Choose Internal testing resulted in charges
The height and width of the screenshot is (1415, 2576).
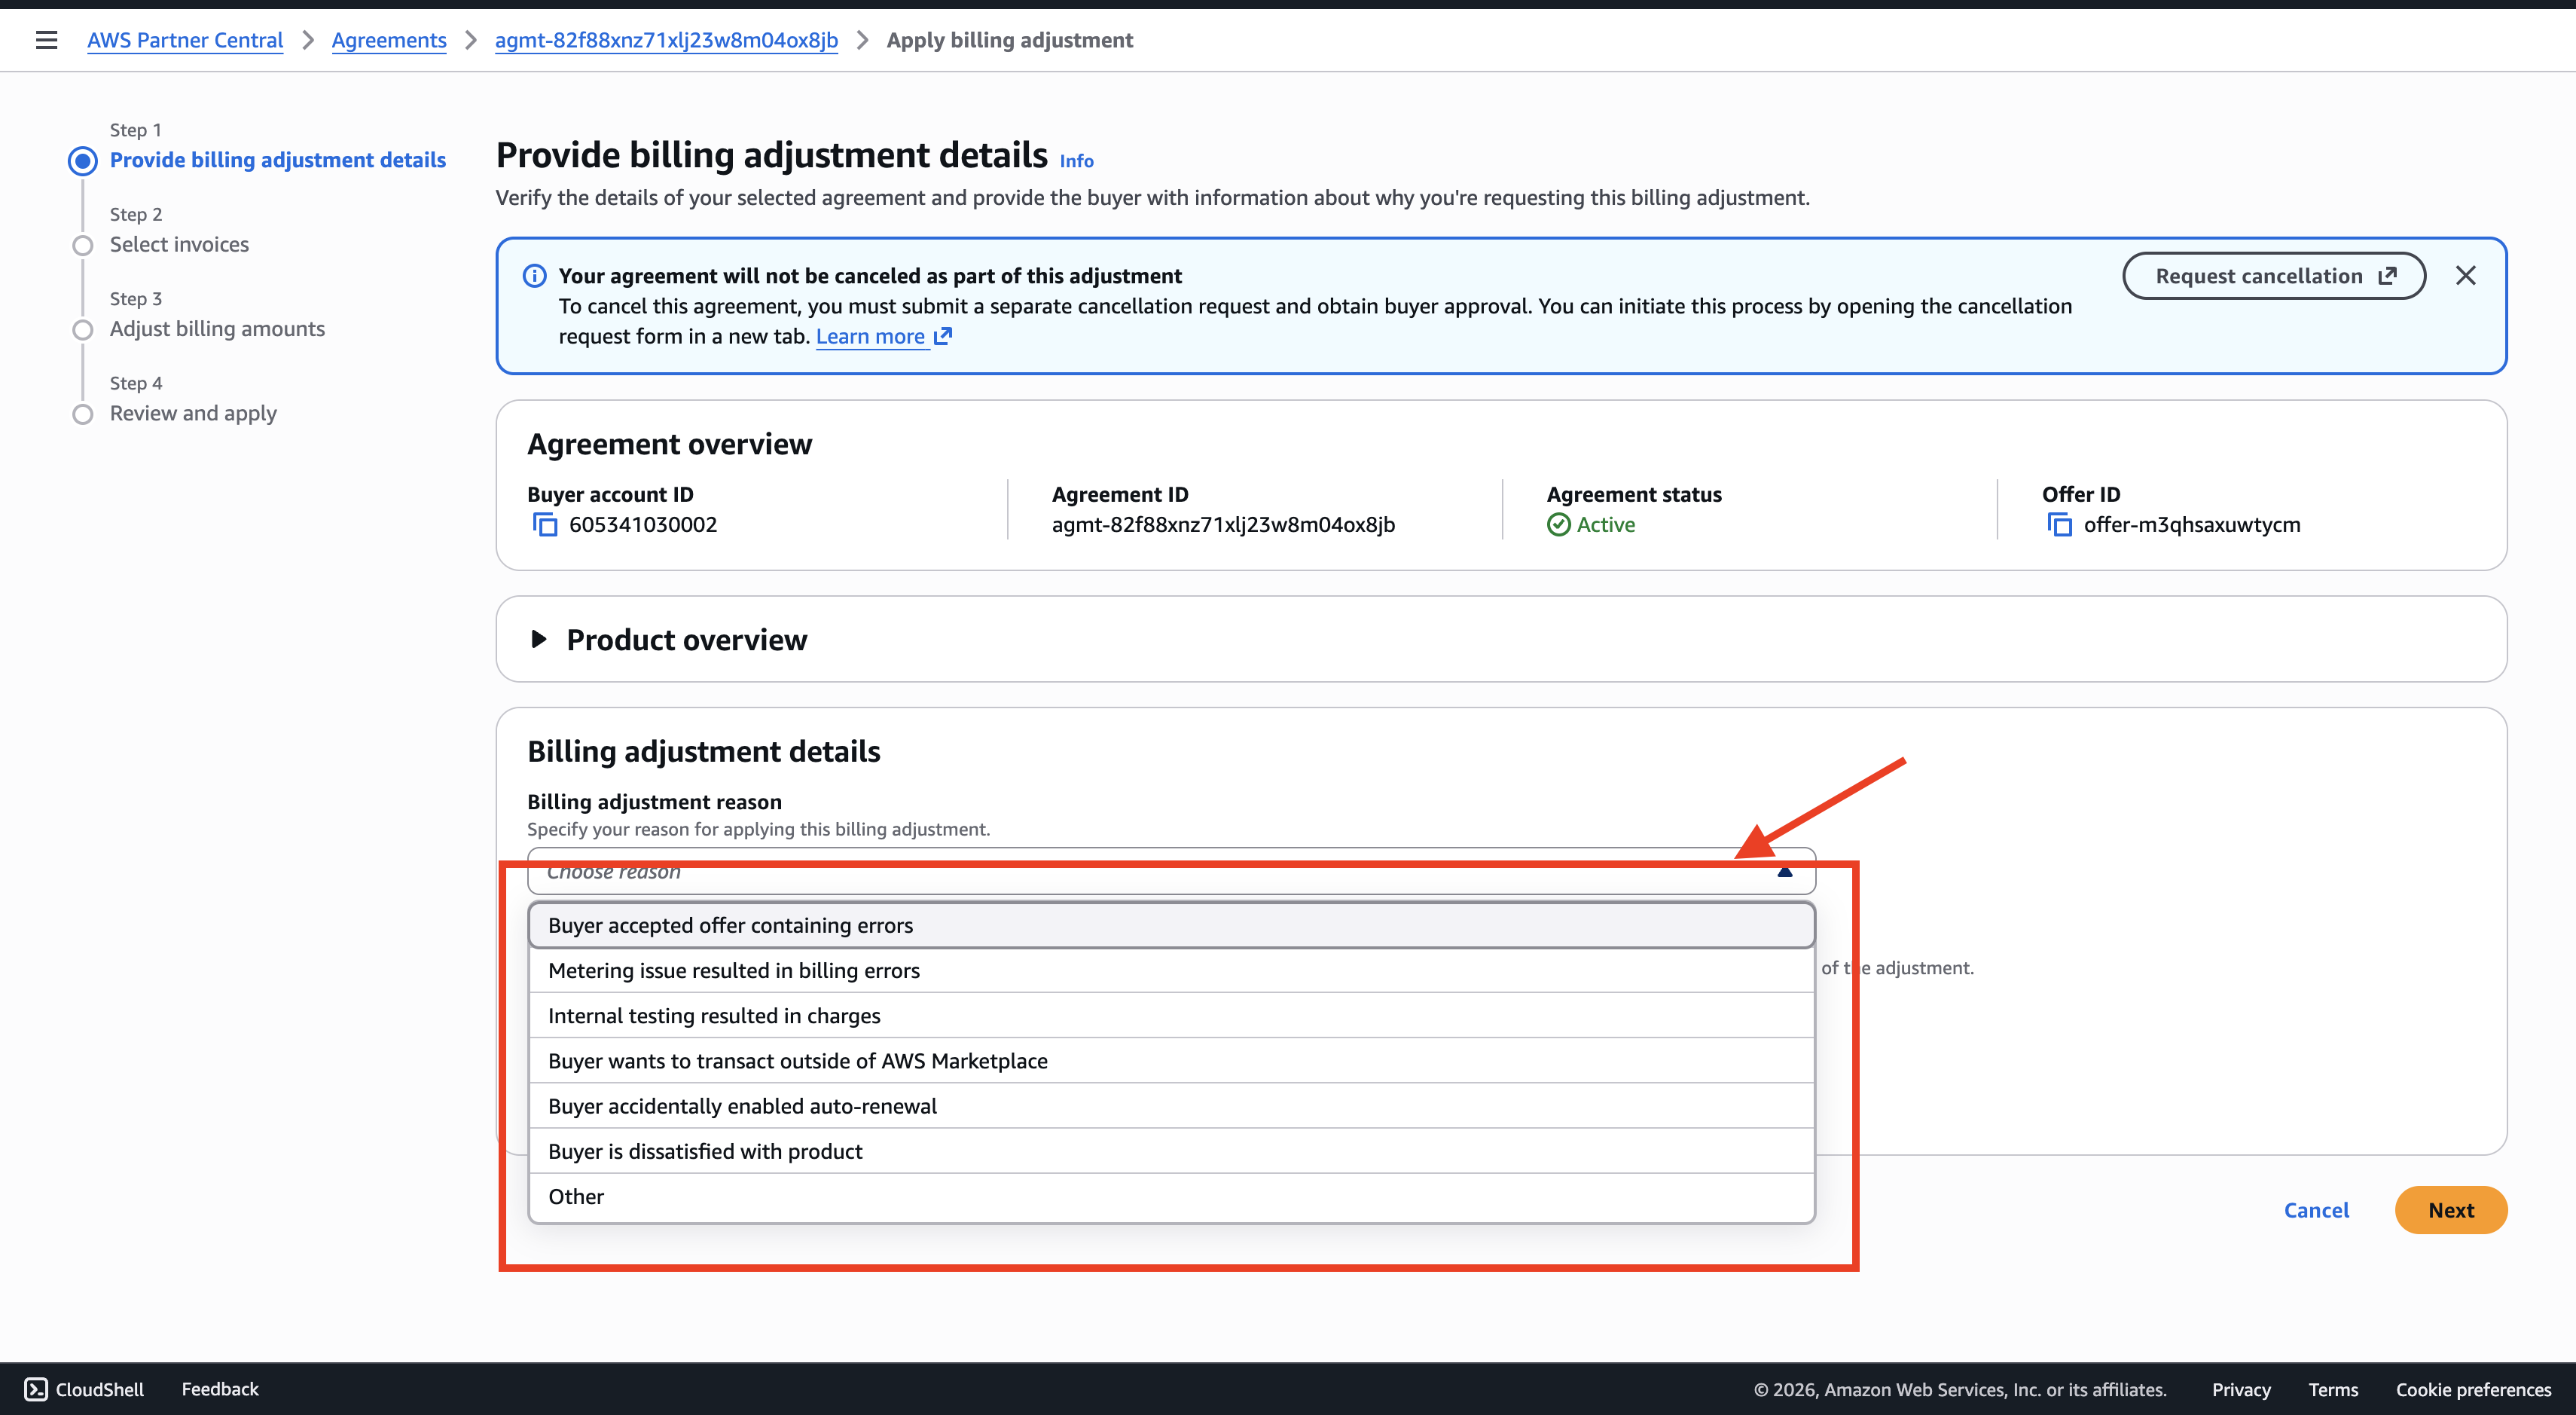point(1171,1015)
